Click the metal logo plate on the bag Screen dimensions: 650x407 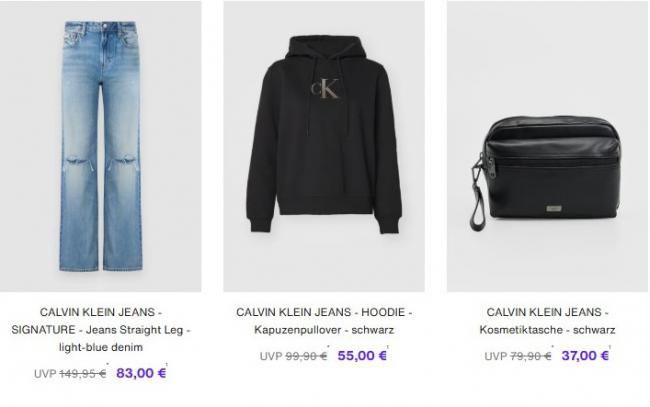click(x=554, y=208)
